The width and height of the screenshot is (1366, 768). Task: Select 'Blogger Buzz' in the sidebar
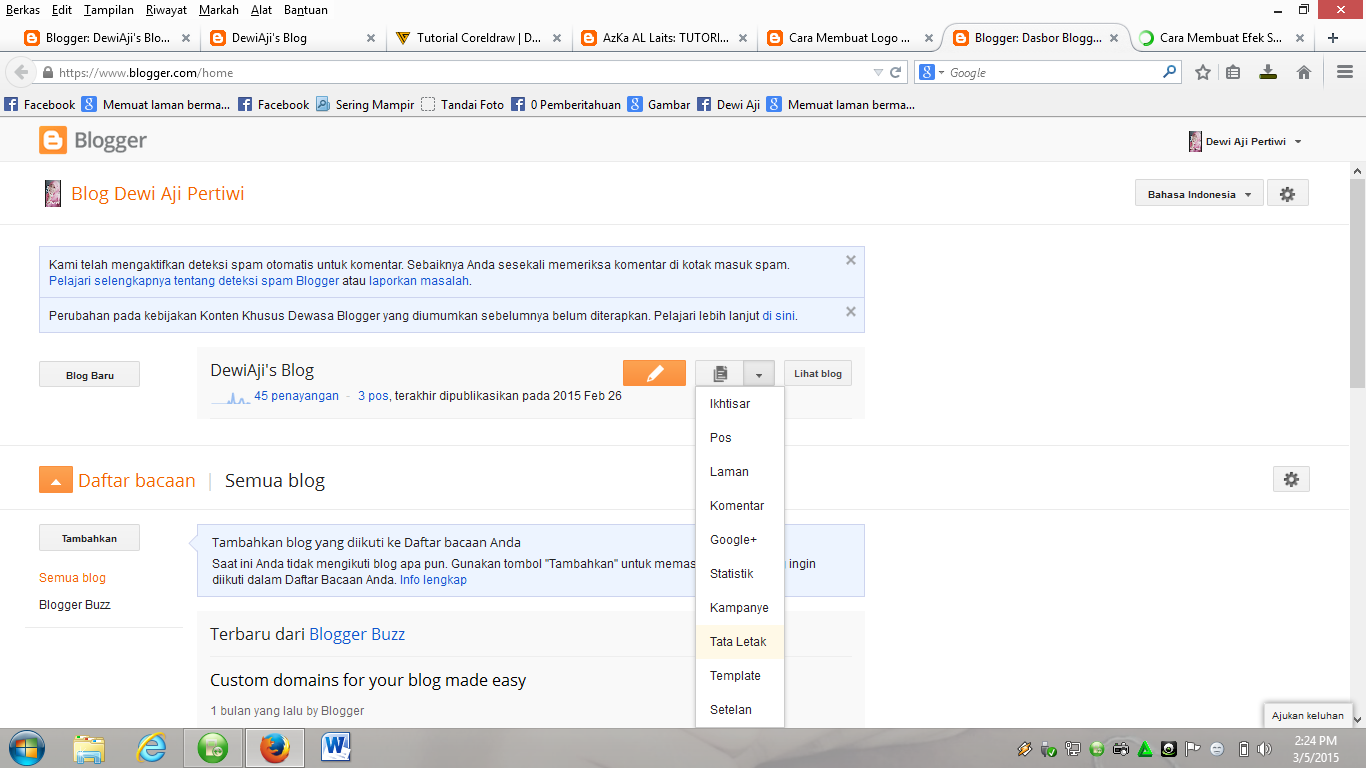click(74, 605)
